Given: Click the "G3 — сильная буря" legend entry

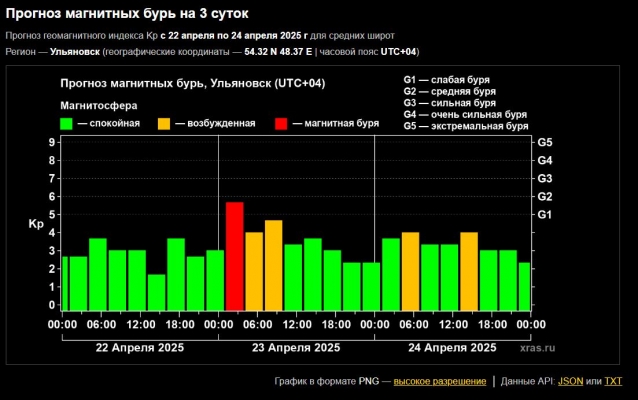Looking at the screenshot, I should pyautogui.click(x=449, y=103).
